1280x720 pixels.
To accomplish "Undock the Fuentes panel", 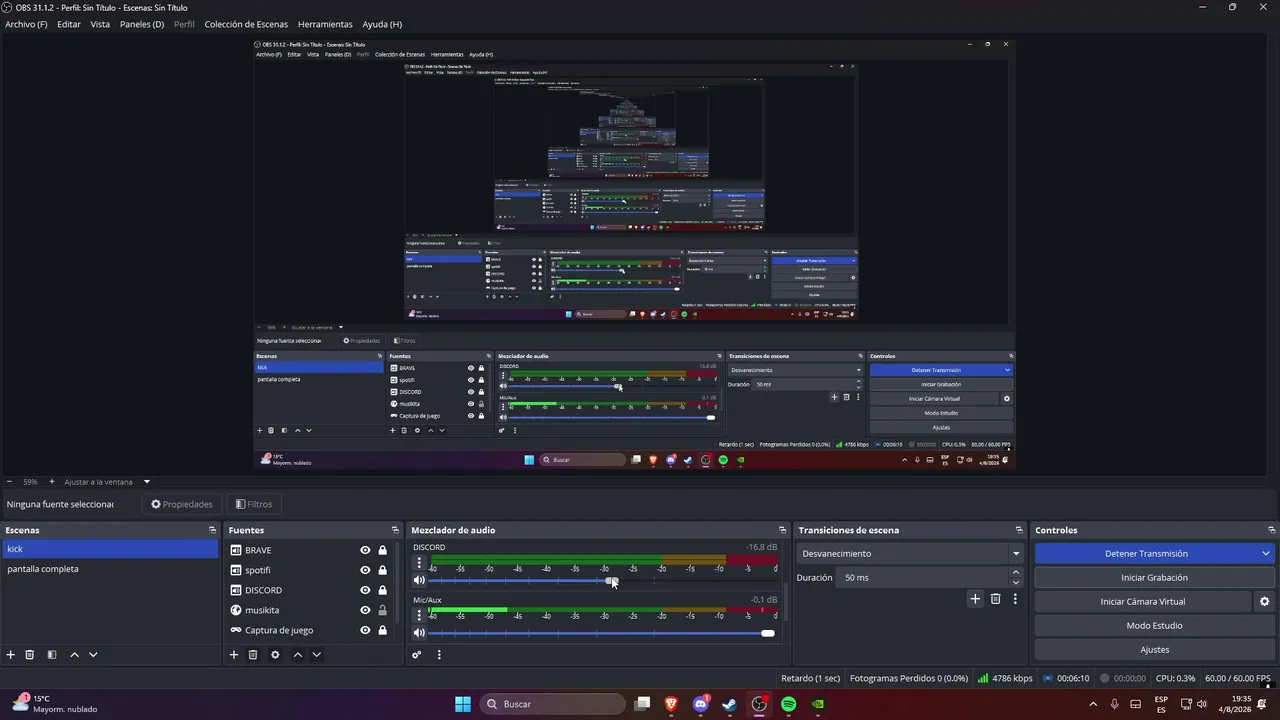I will click(x=395, y=530).
